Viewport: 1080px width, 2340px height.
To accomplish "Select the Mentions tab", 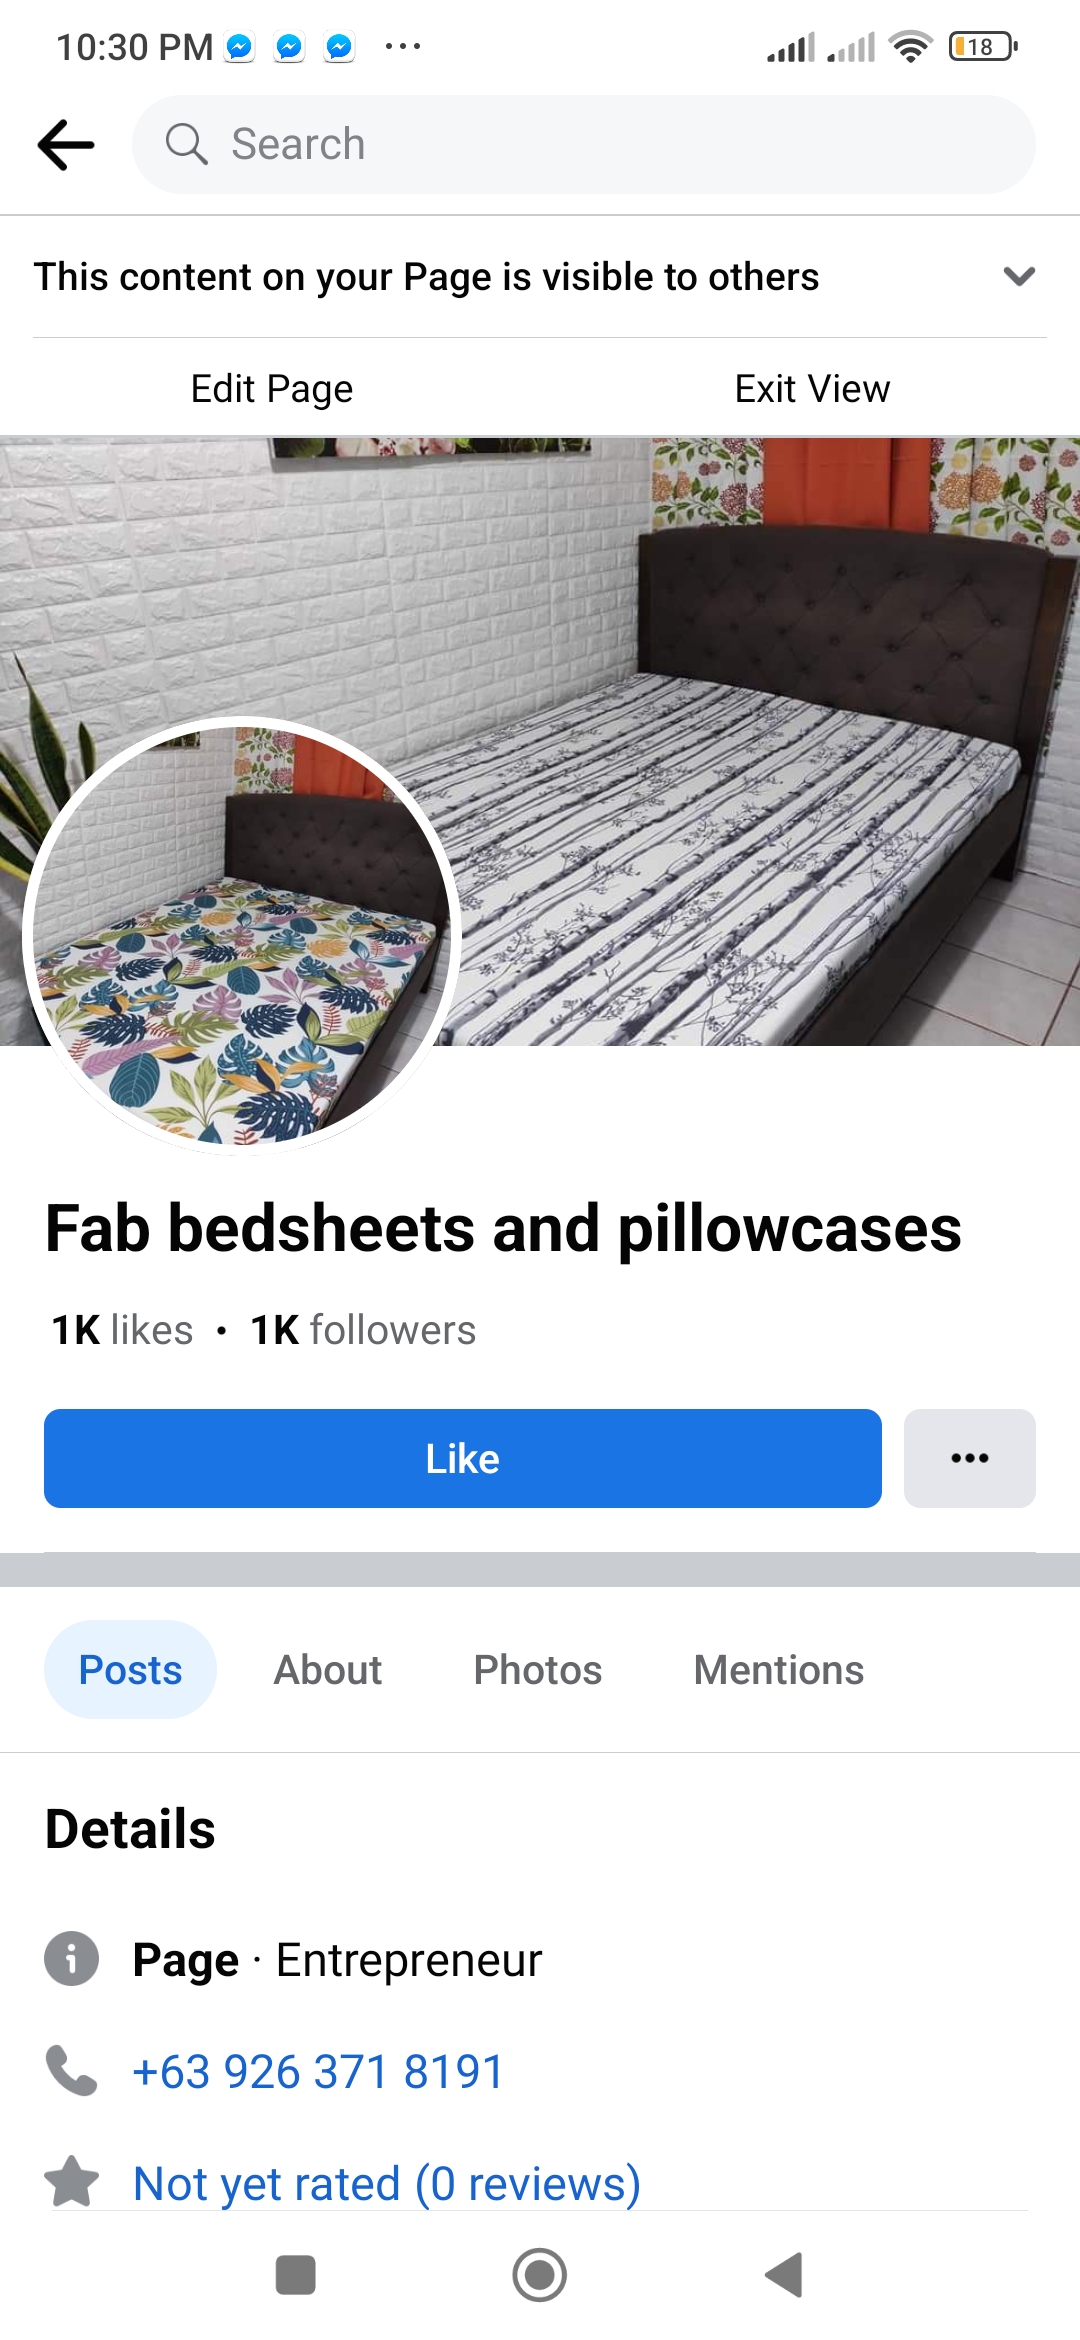I will coord(779,1670).
